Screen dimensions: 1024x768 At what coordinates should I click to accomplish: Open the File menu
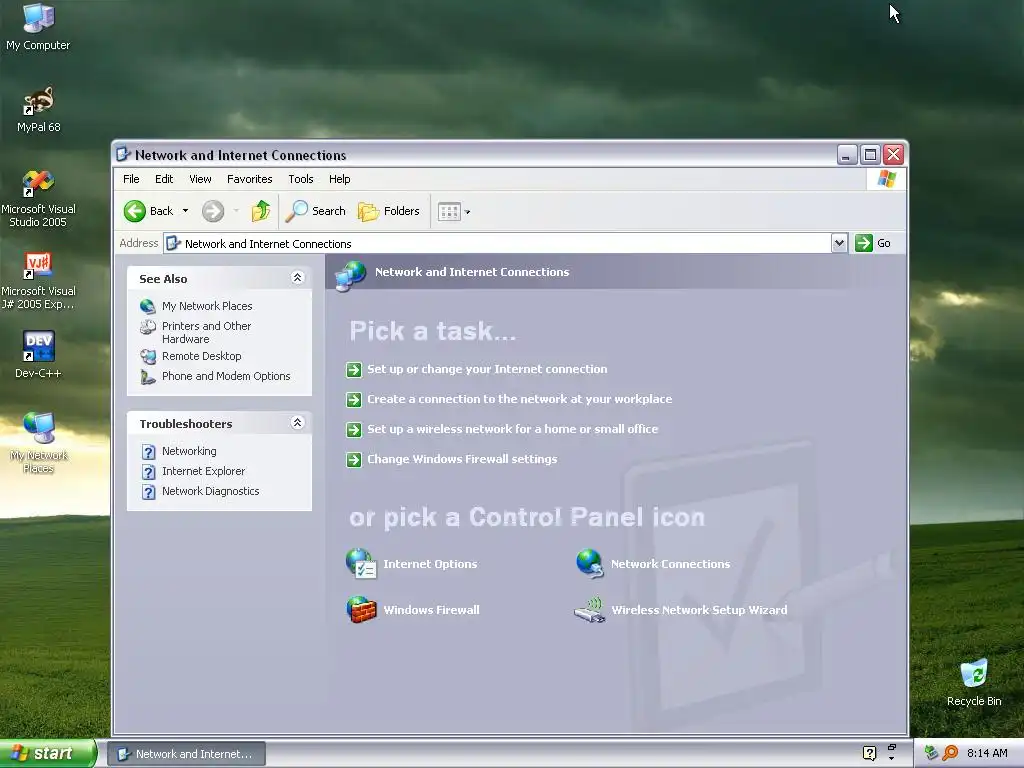tap(131, 179)
